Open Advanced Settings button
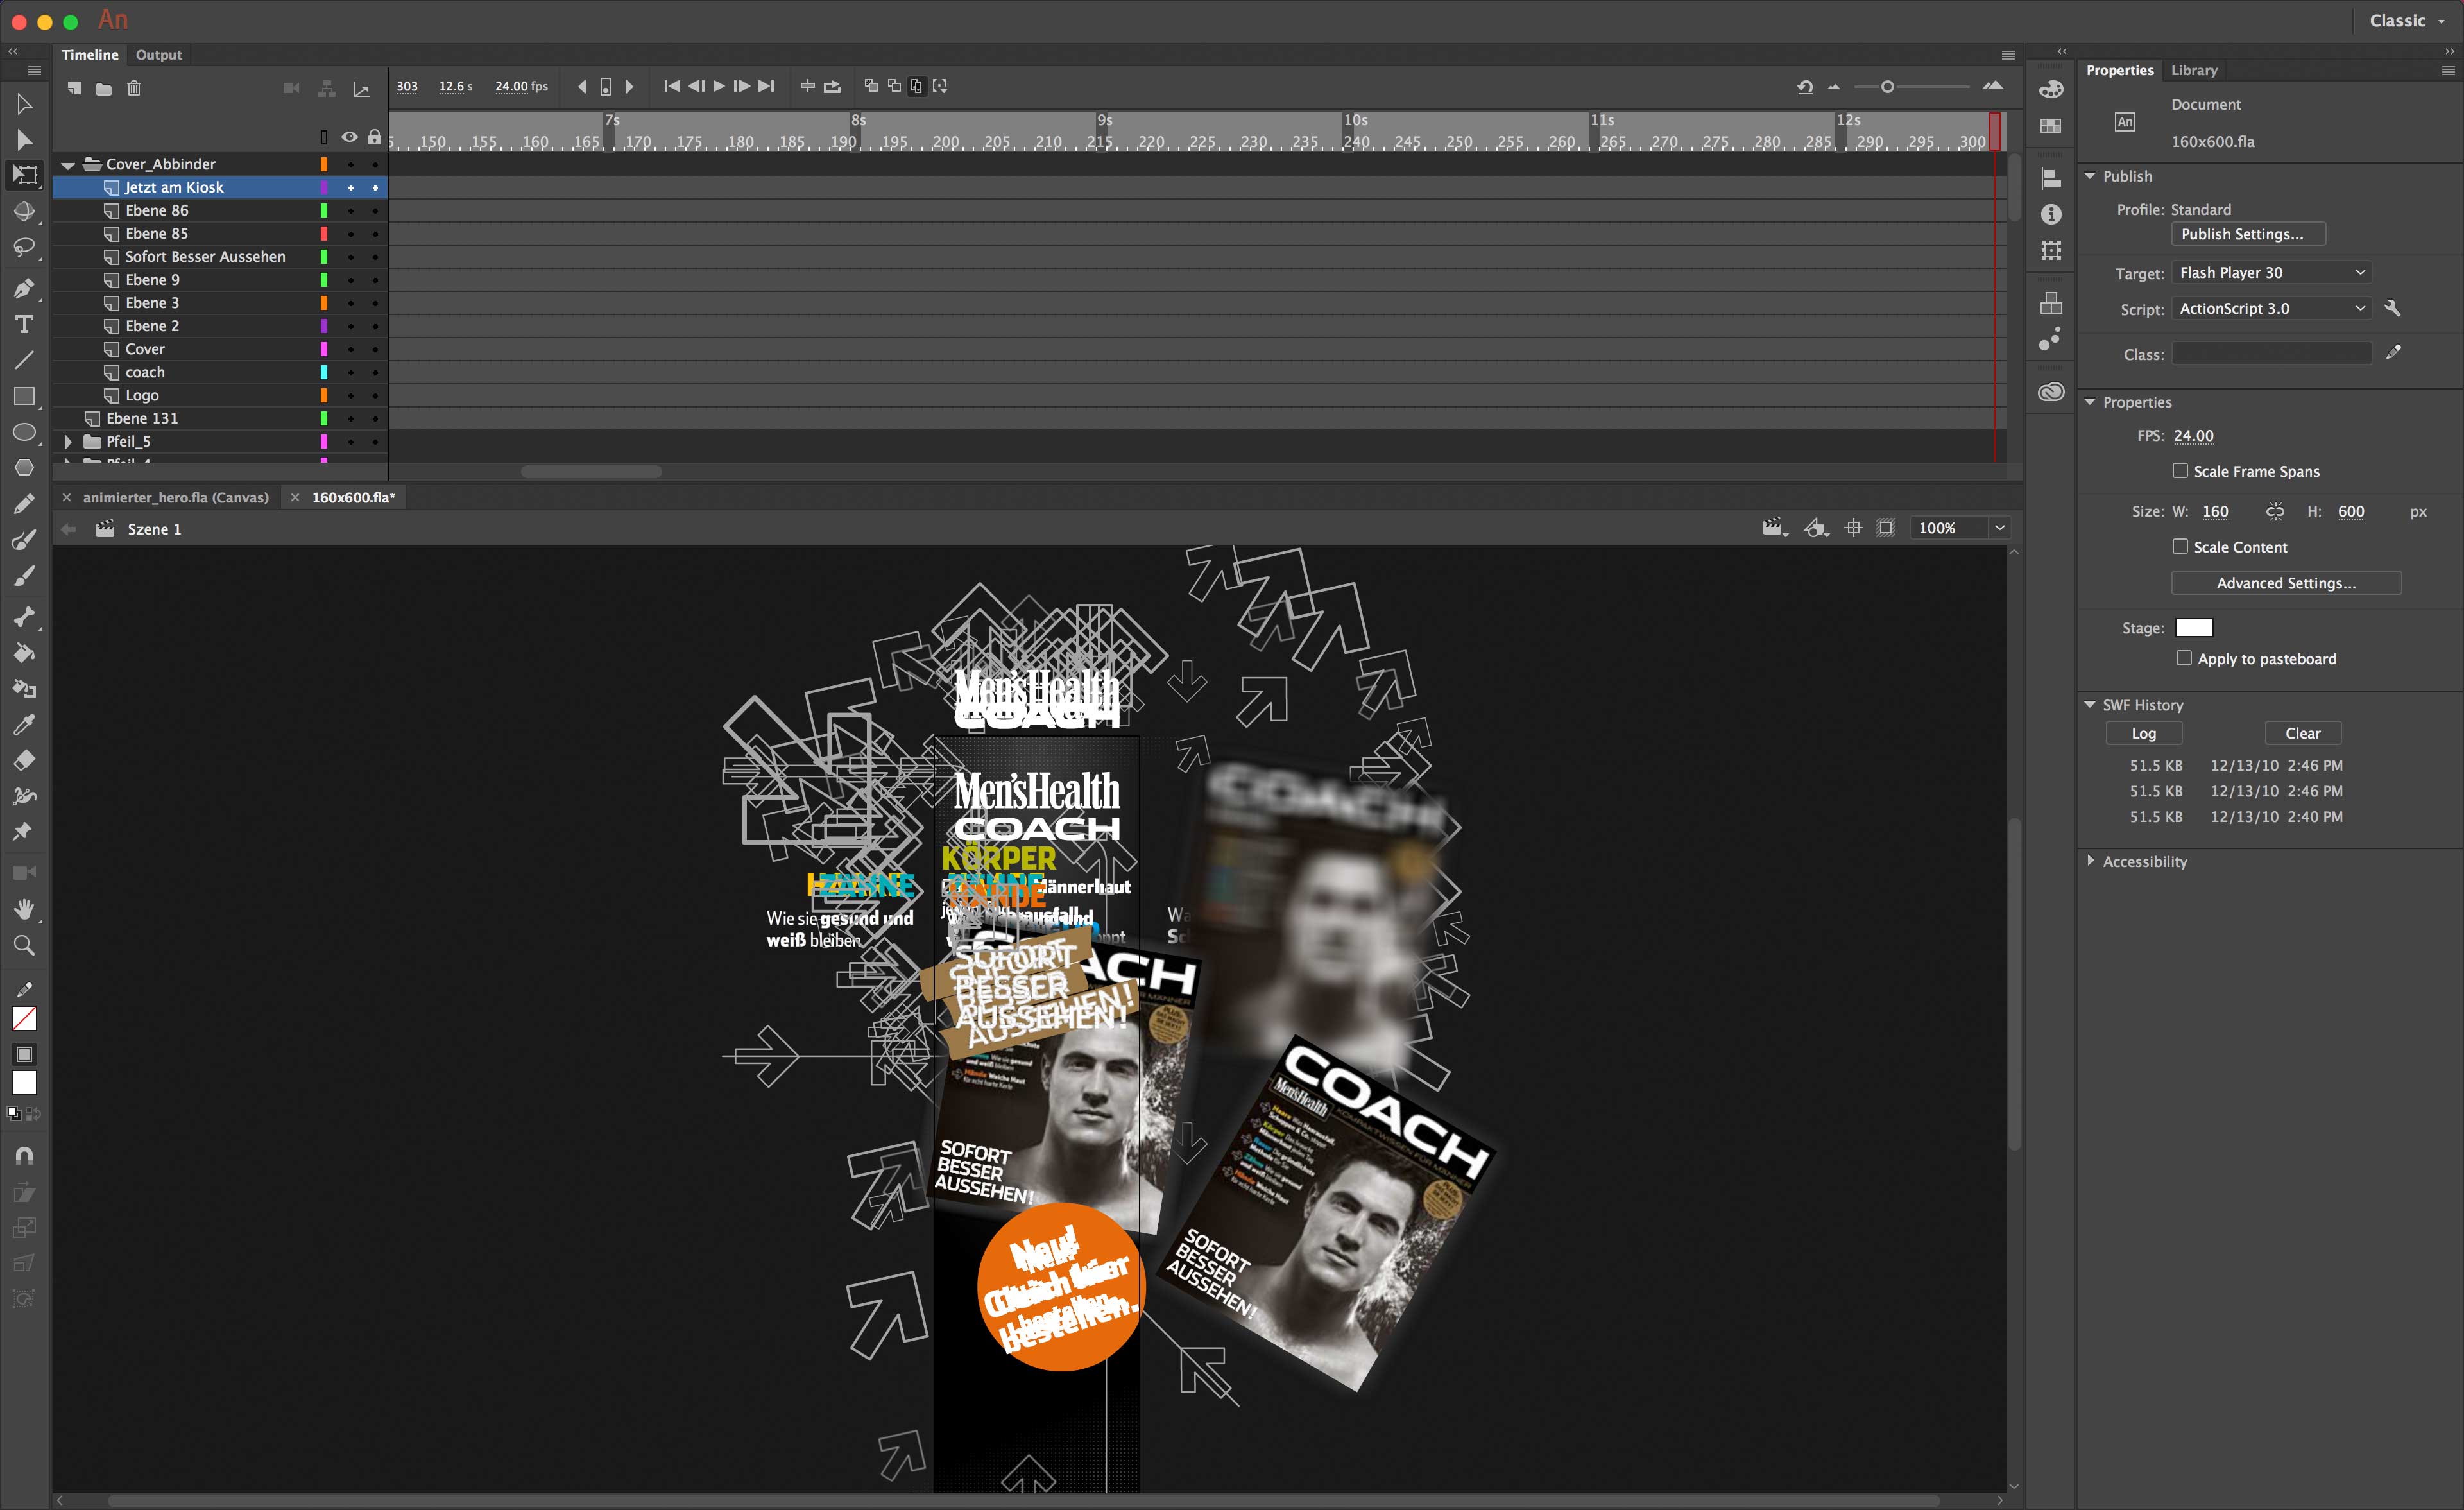 (x=2286, y=583)
